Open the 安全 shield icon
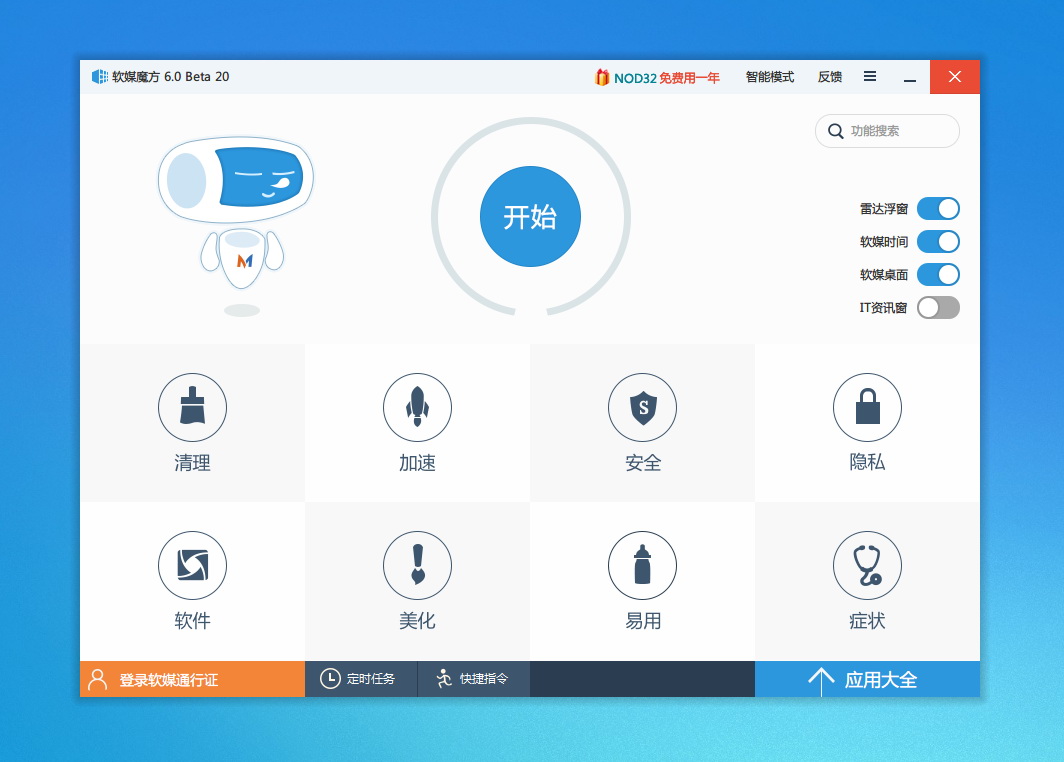The height and width of the screenshot is (762, 1064). (x=643, y=407)
